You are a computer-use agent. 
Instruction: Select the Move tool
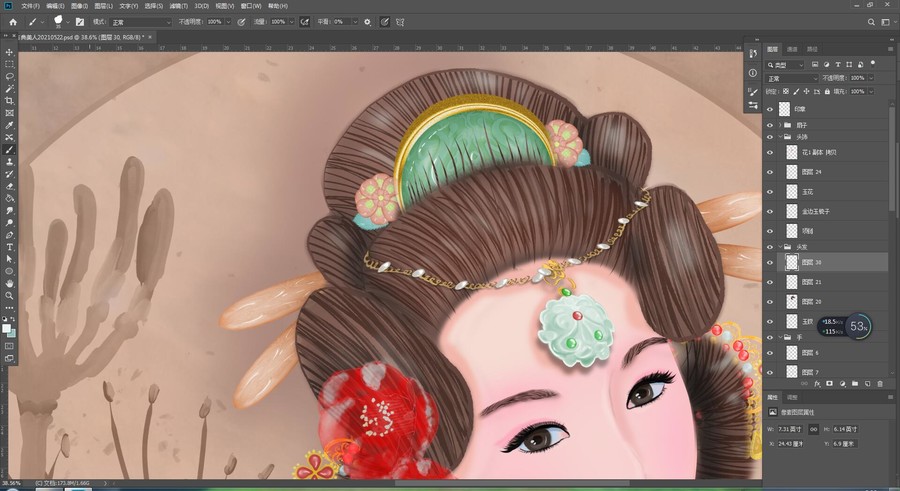click(9, 52)
